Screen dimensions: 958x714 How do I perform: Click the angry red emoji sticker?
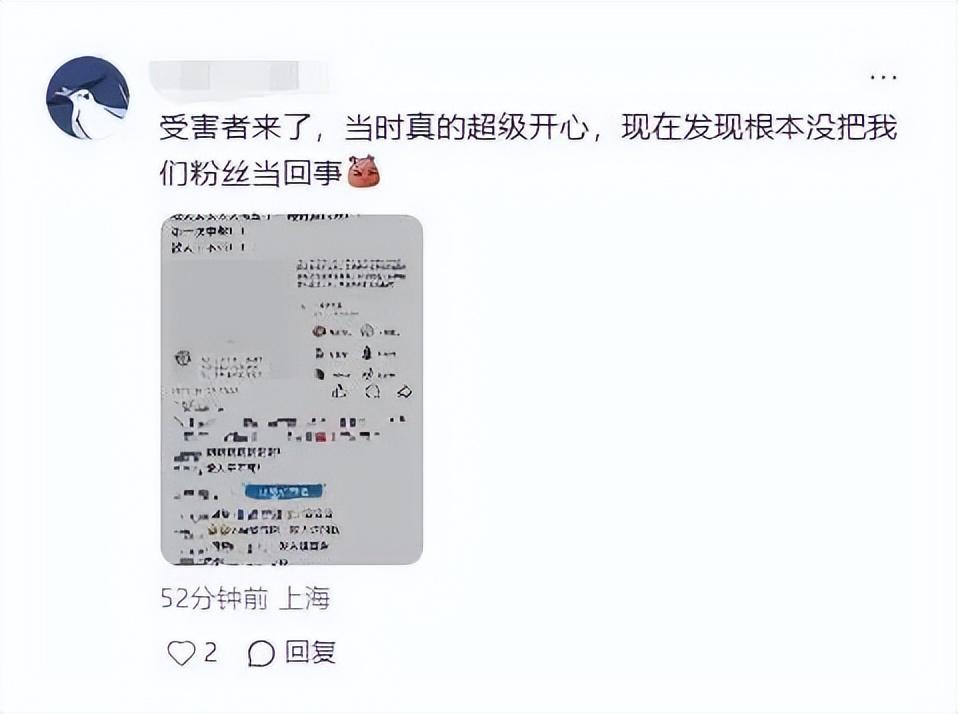[364, 171]
